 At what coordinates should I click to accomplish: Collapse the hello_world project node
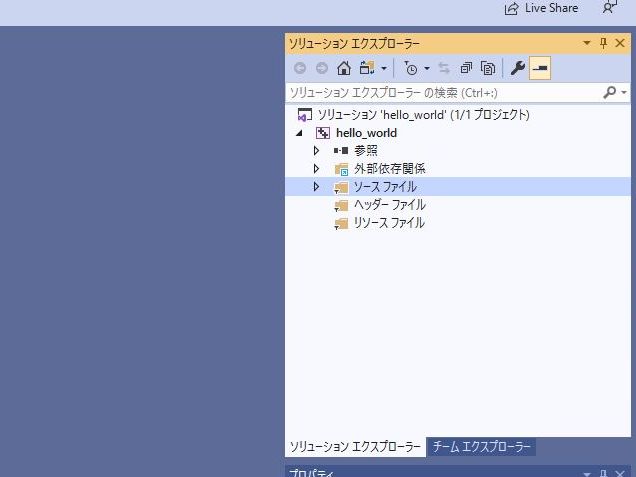pyautogui.click(x=299, y=133)
